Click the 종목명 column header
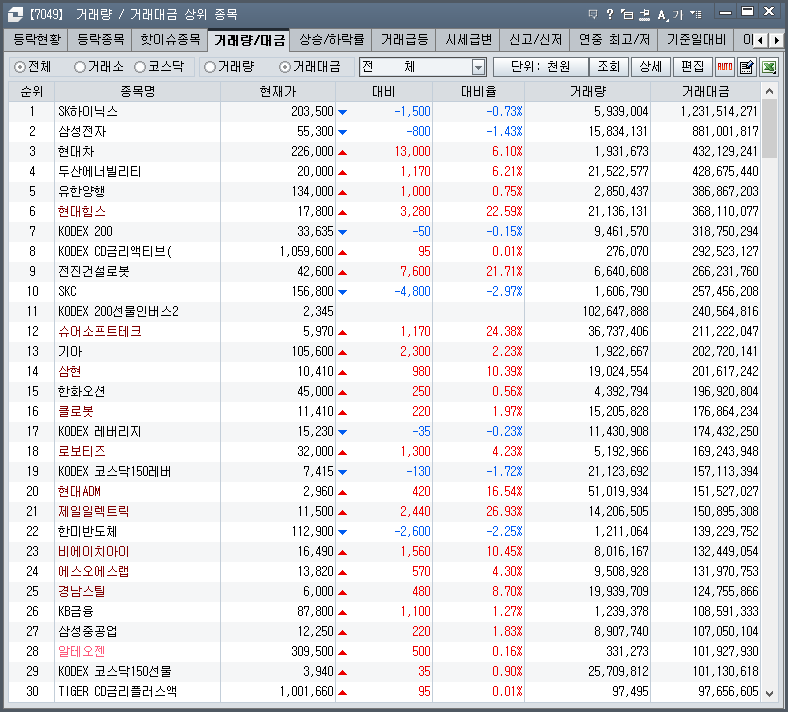Screen dimensions: 788x712 coord(137,91)
